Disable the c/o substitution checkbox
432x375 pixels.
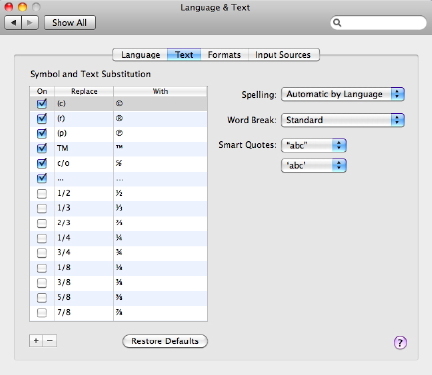42,163
